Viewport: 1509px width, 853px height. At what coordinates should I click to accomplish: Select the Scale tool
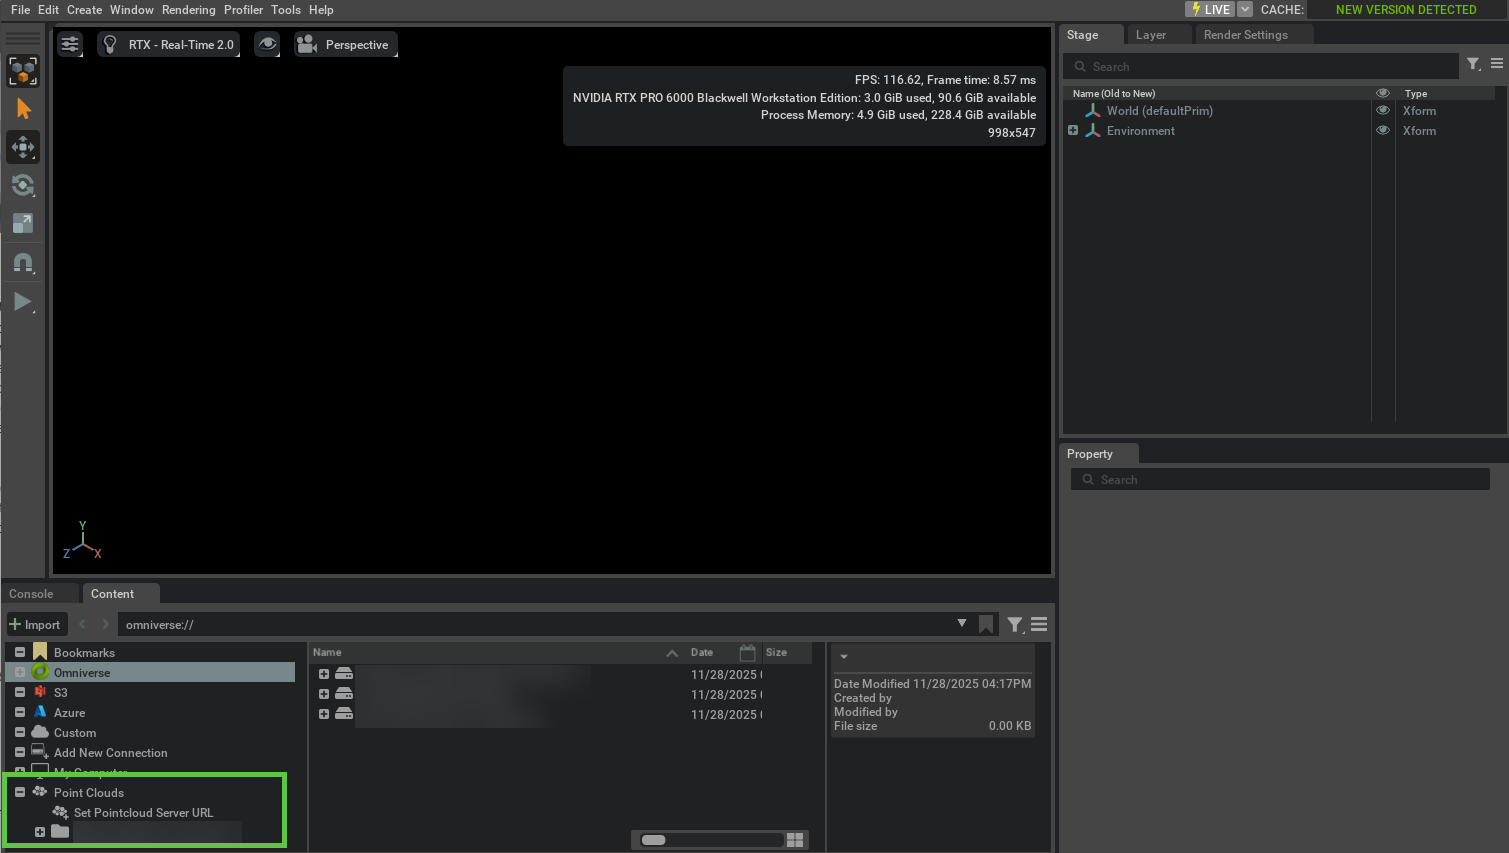[22, 223]
